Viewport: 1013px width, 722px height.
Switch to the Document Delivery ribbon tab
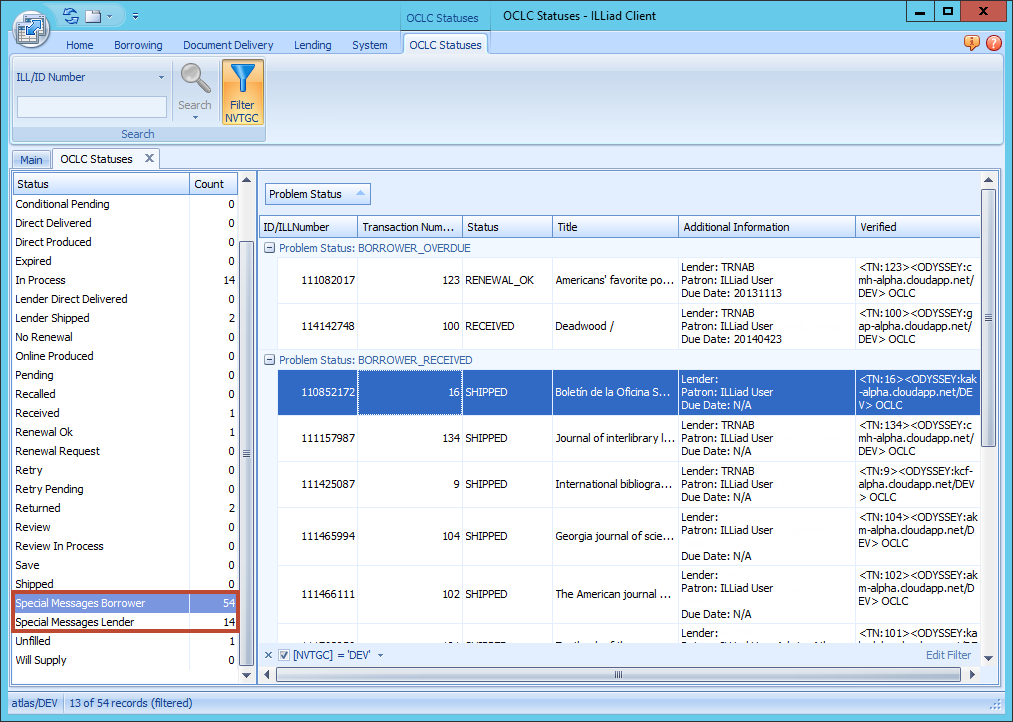pyautogui.click(x=228, y=45)
